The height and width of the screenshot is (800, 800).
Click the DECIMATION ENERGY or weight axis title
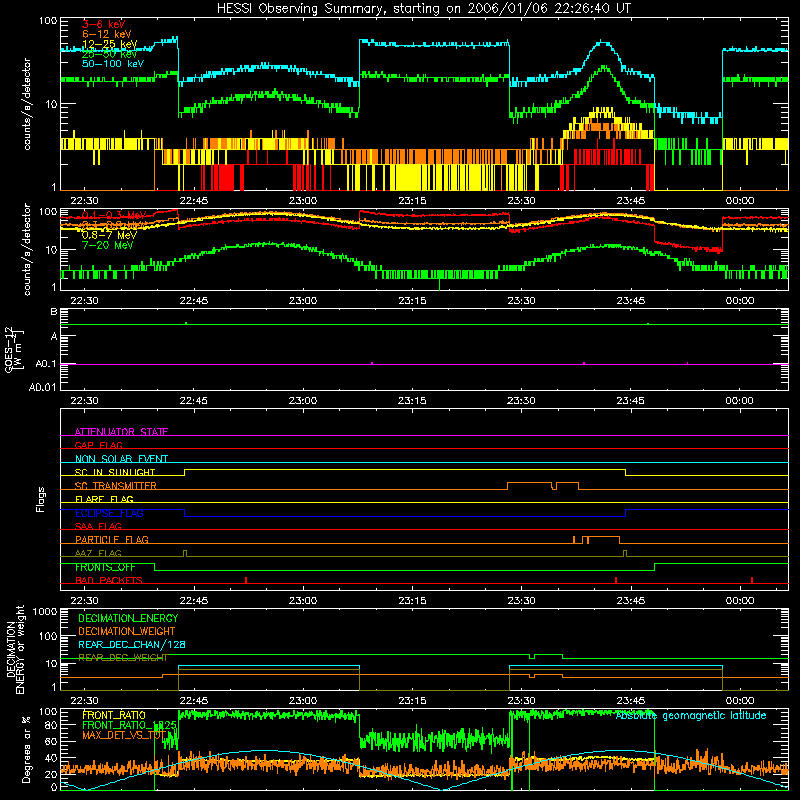(15, 649)
